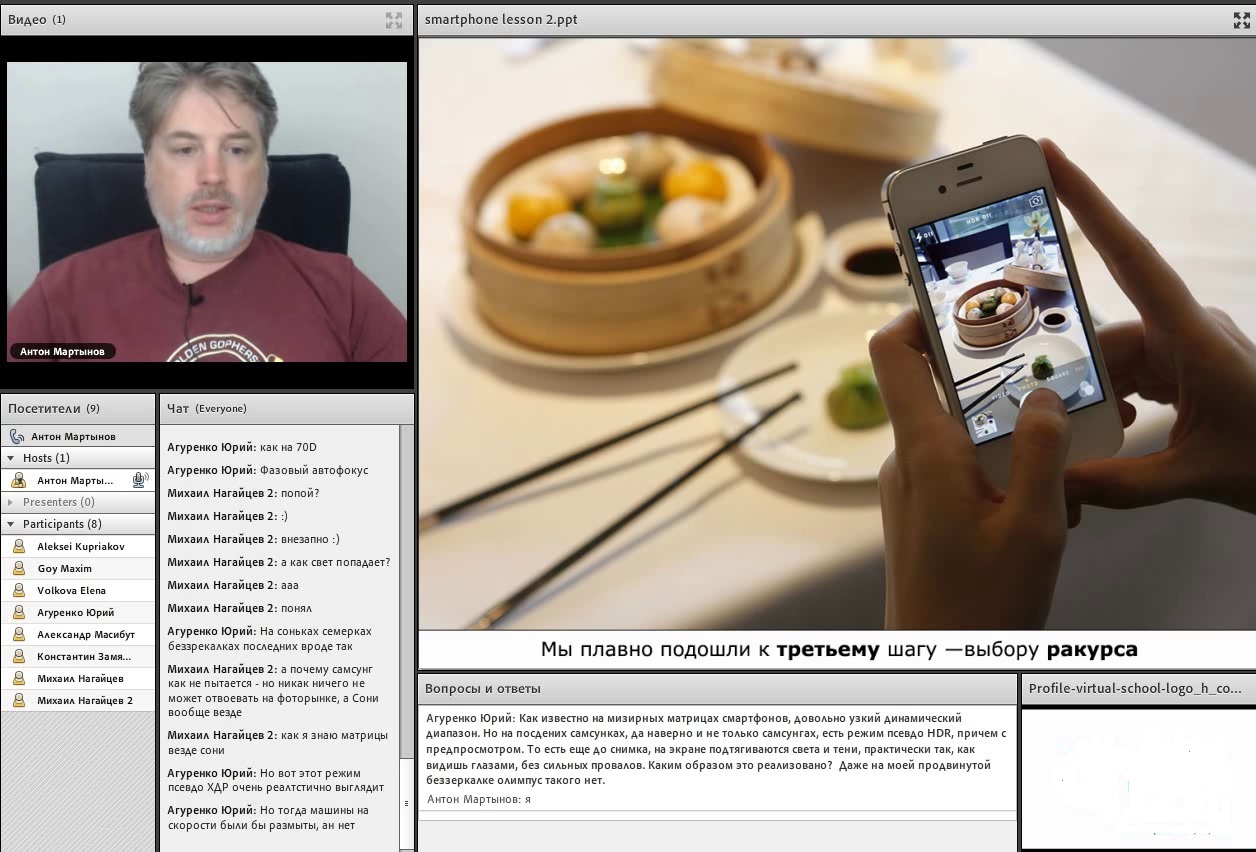The image size is (1256, 852).
Task: Select participant Александр Масибут
Action: [x=78, y=635]
